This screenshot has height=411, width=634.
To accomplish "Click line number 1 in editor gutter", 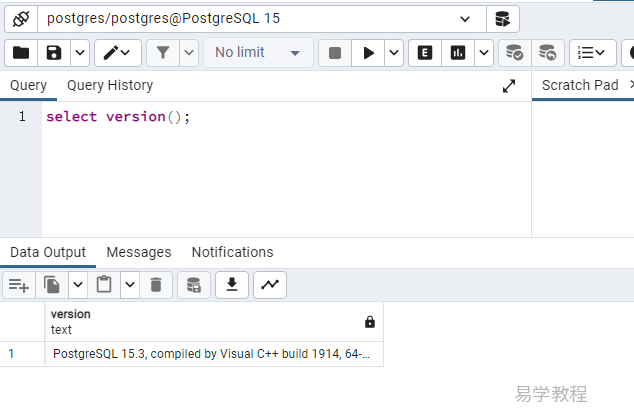I will click(22, 117).
